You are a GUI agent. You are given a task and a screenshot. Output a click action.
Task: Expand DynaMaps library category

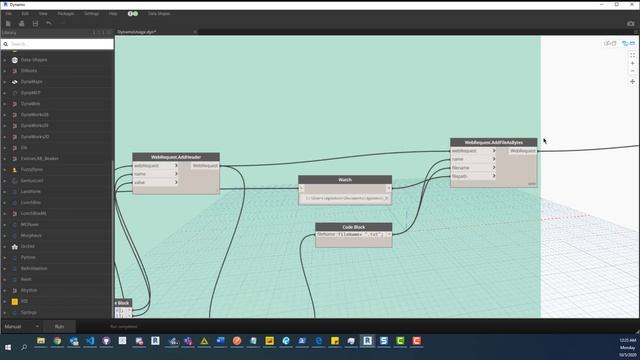[4, 82]
